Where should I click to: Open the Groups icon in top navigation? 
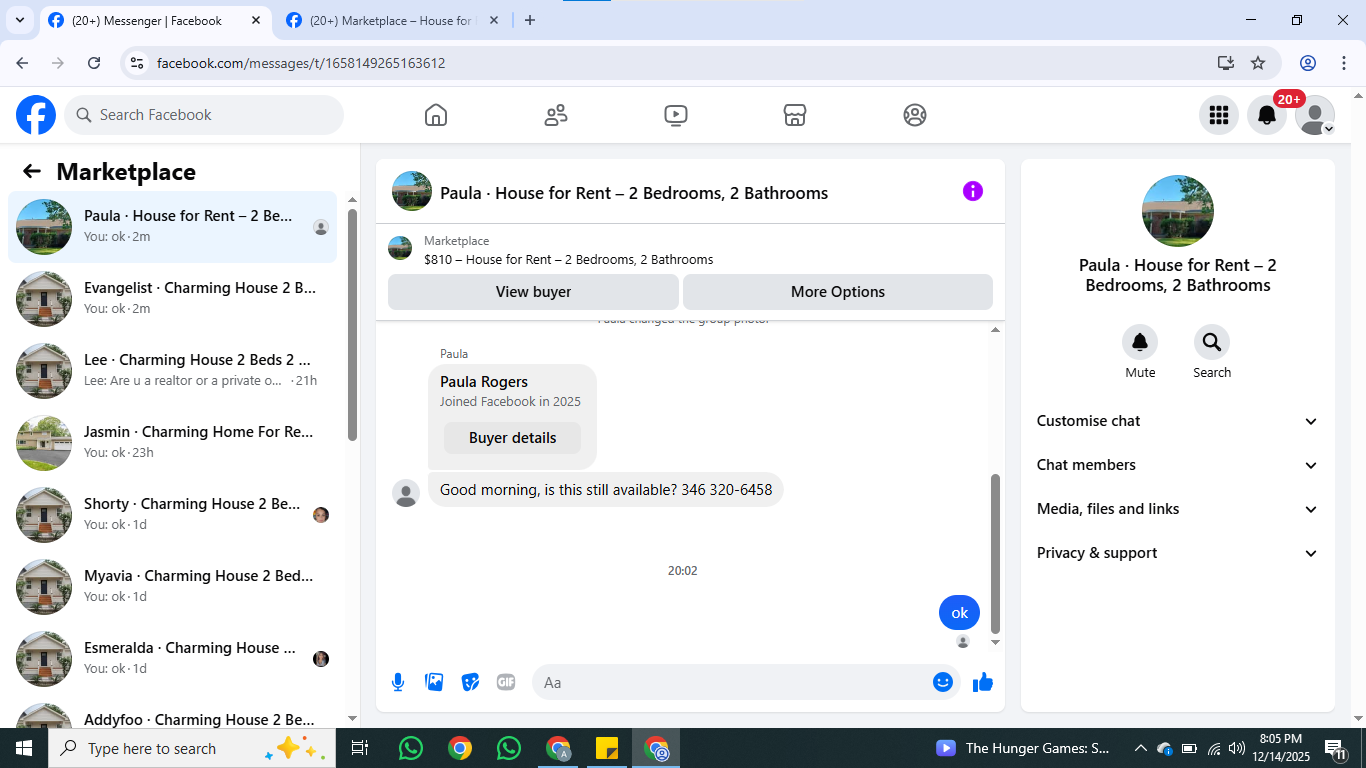point(915,115)
